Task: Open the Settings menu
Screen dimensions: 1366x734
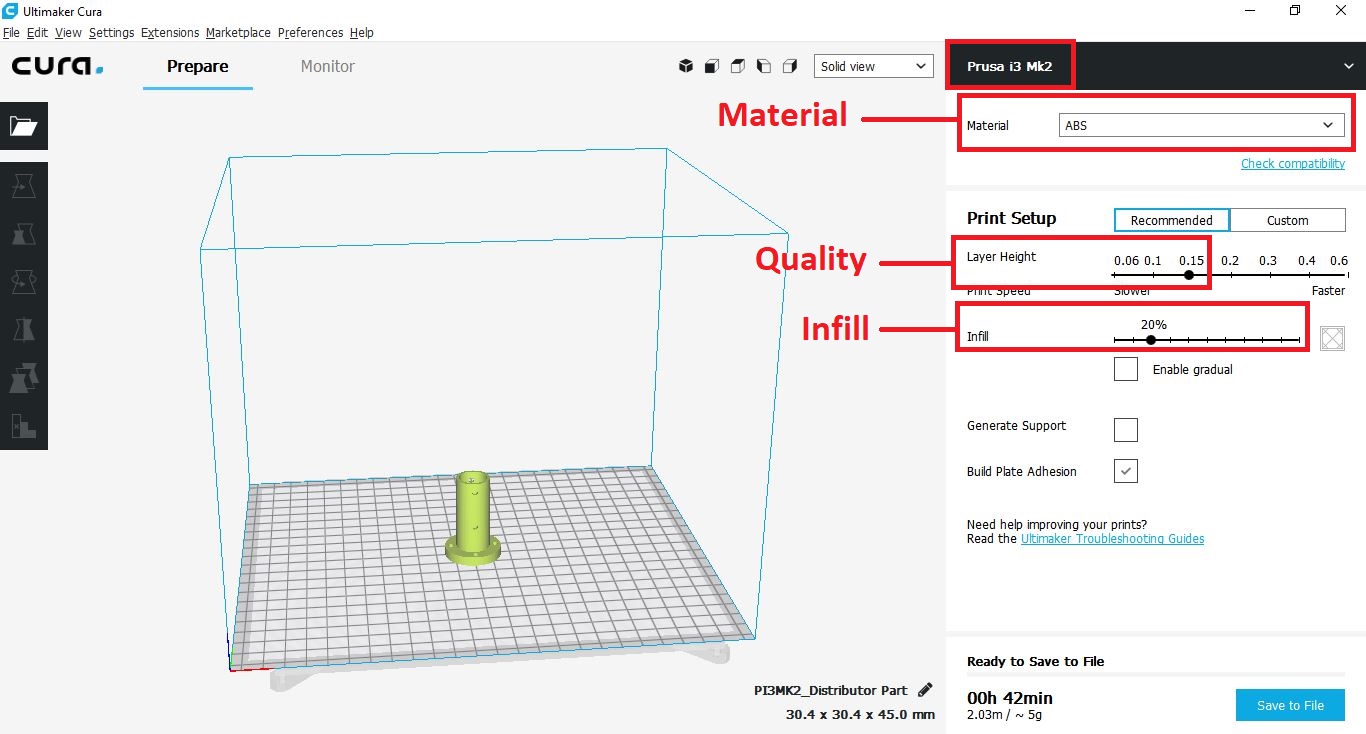Action: point(111,32)
